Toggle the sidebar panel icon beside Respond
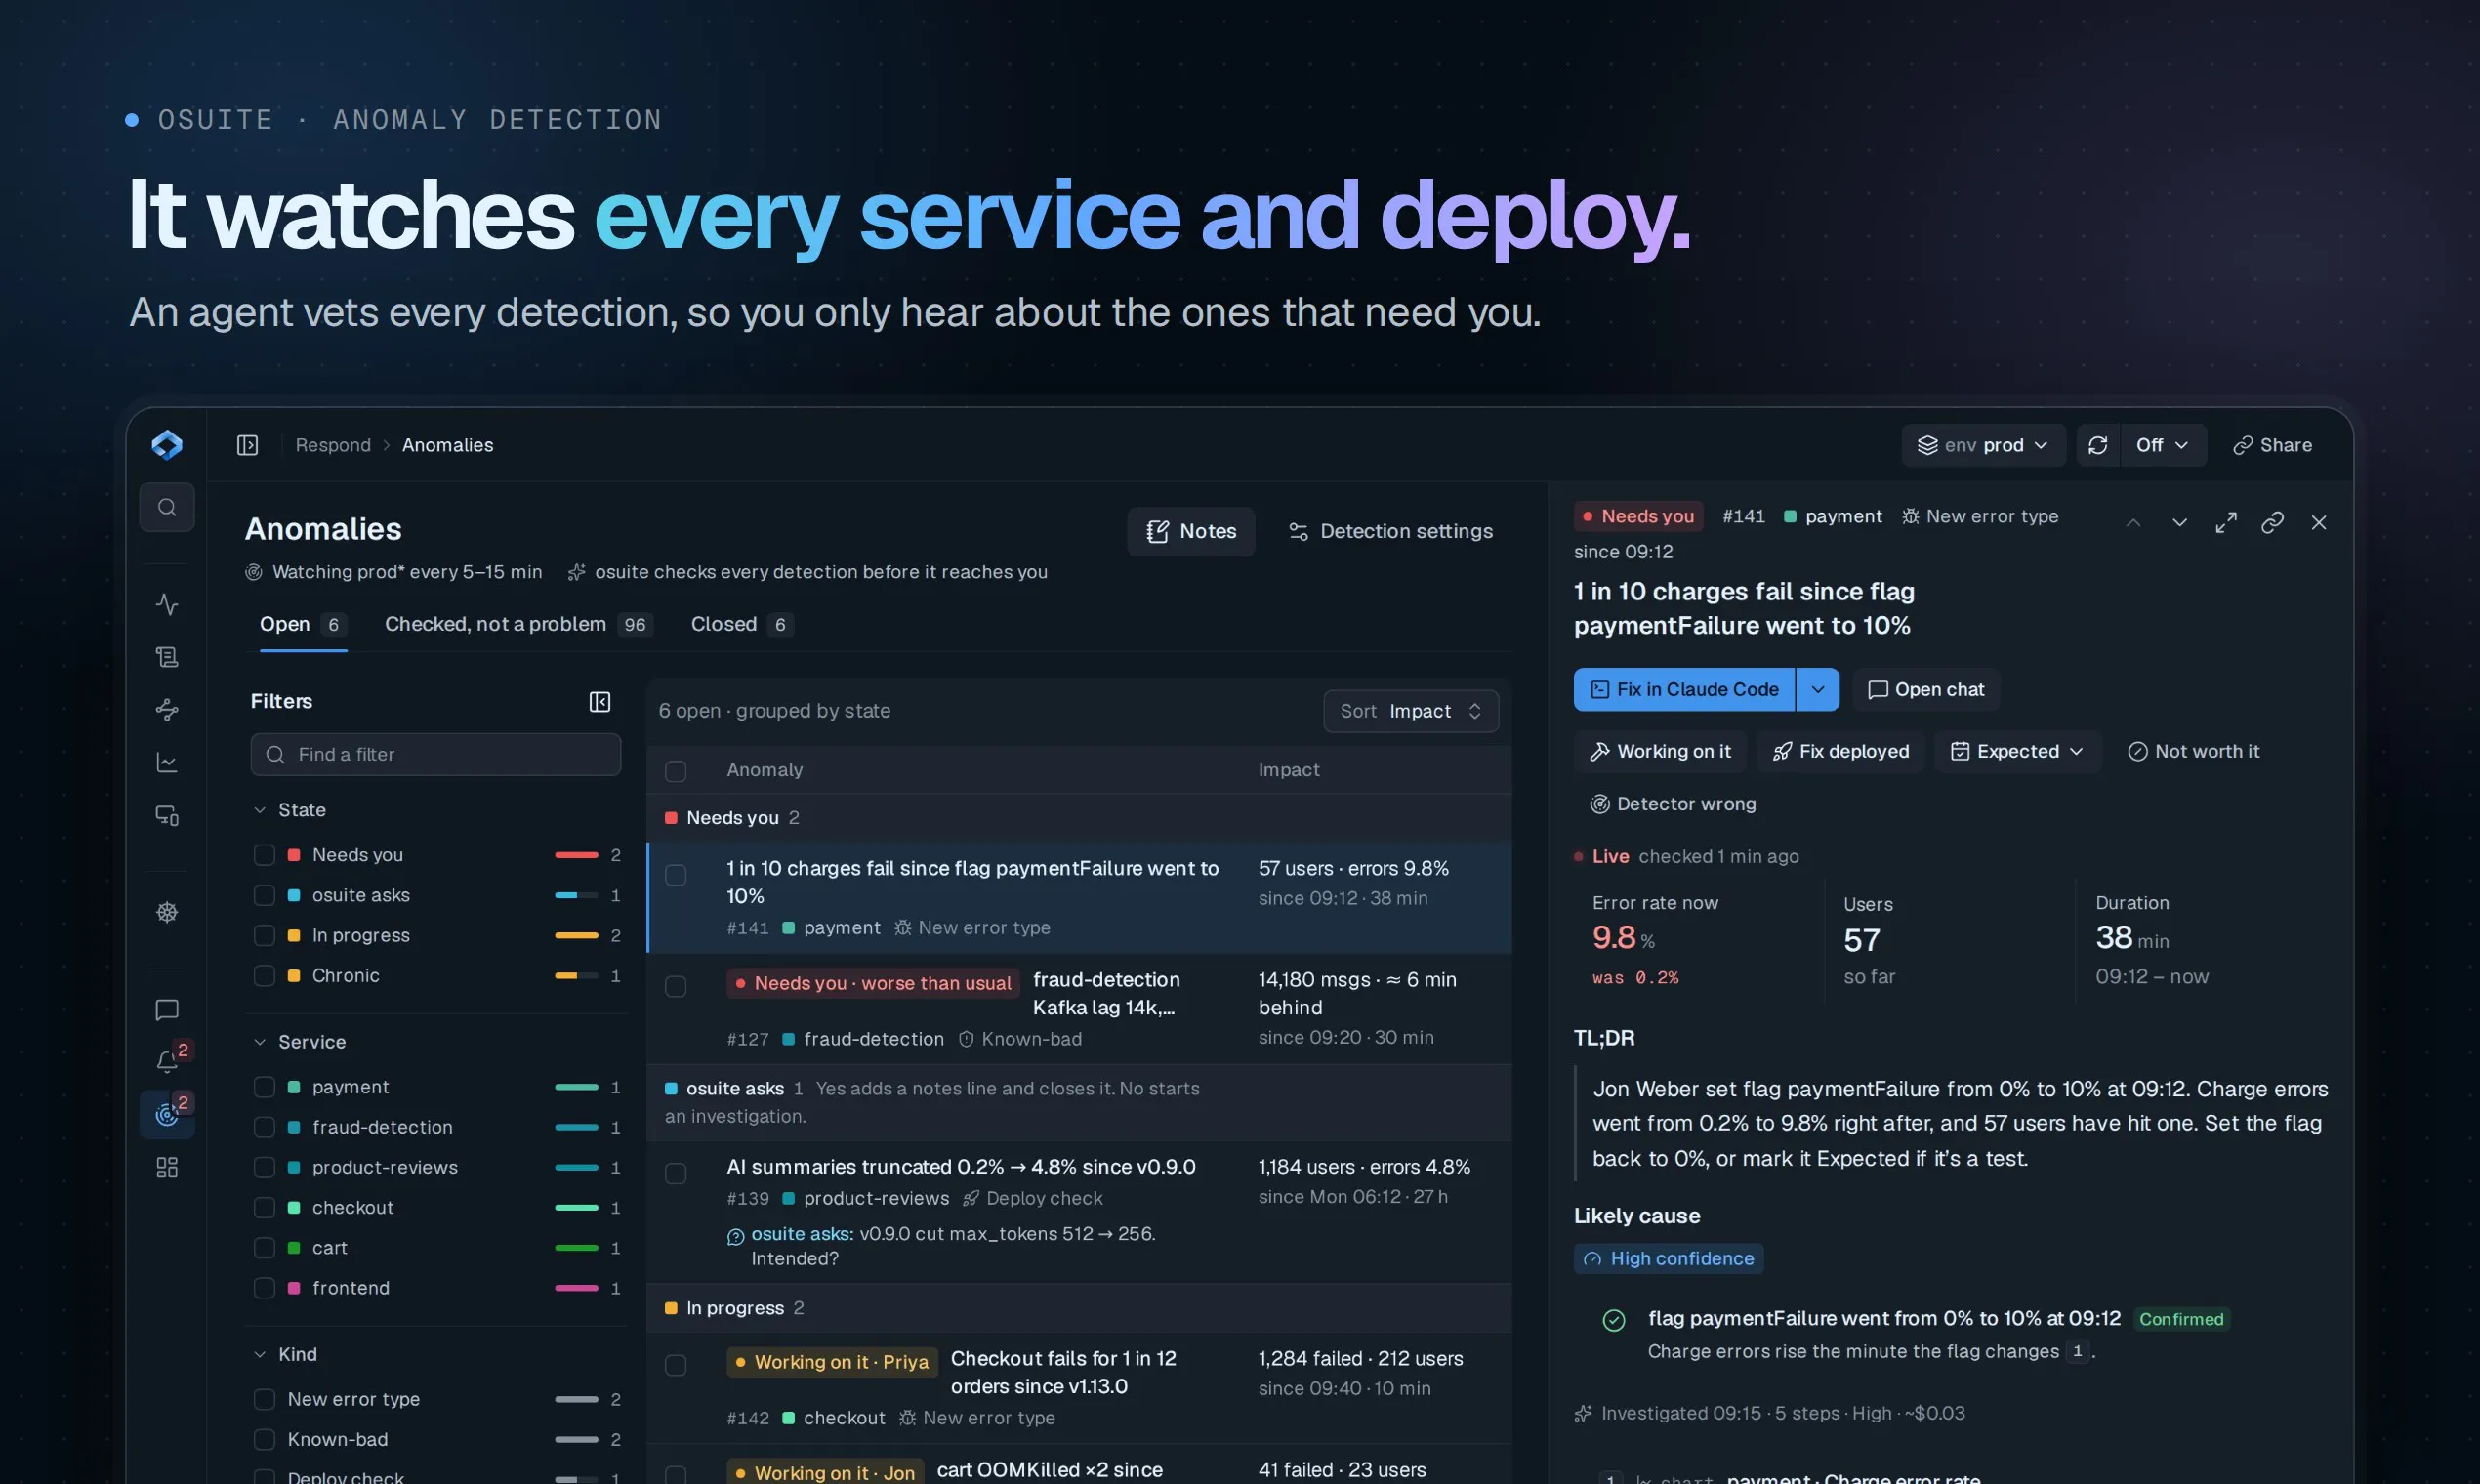Screen dimensions: 2480x1484 247,445
